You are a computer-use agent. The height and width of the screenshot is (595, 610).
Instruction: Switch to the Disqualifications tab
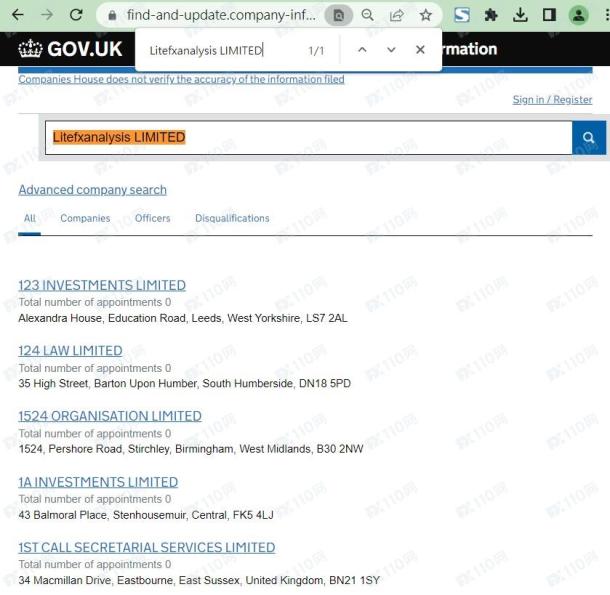point(232,218)
